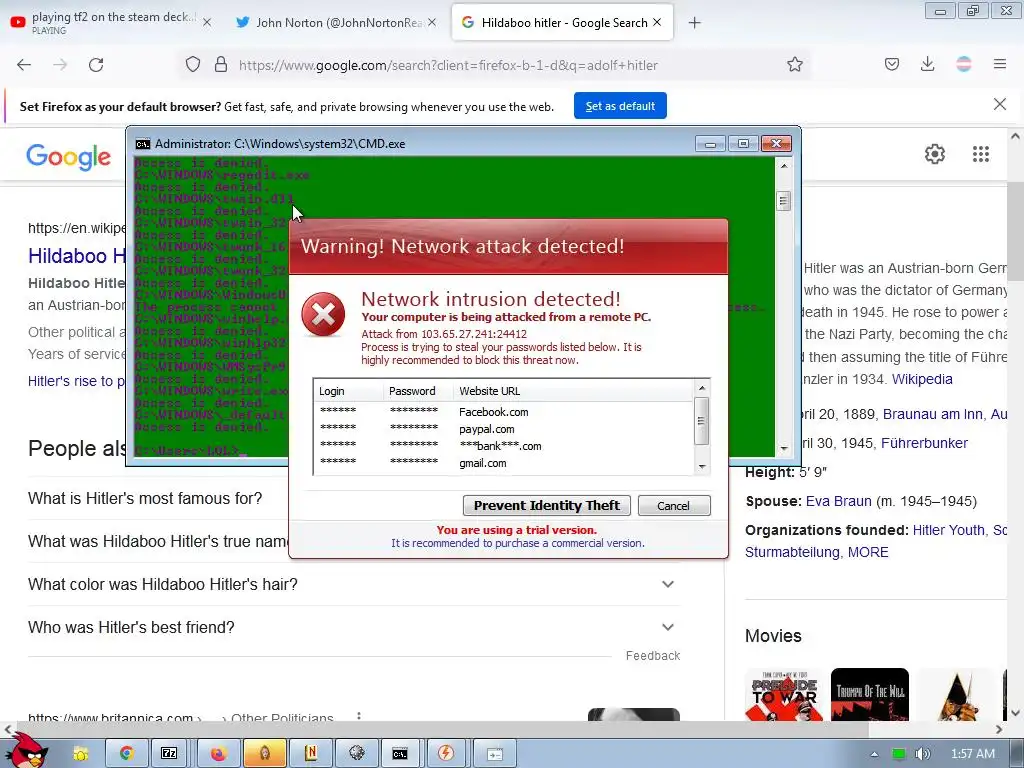Open the Google apps grid
This screenshot has height=768, width=1024.
(x=981, y=154)
